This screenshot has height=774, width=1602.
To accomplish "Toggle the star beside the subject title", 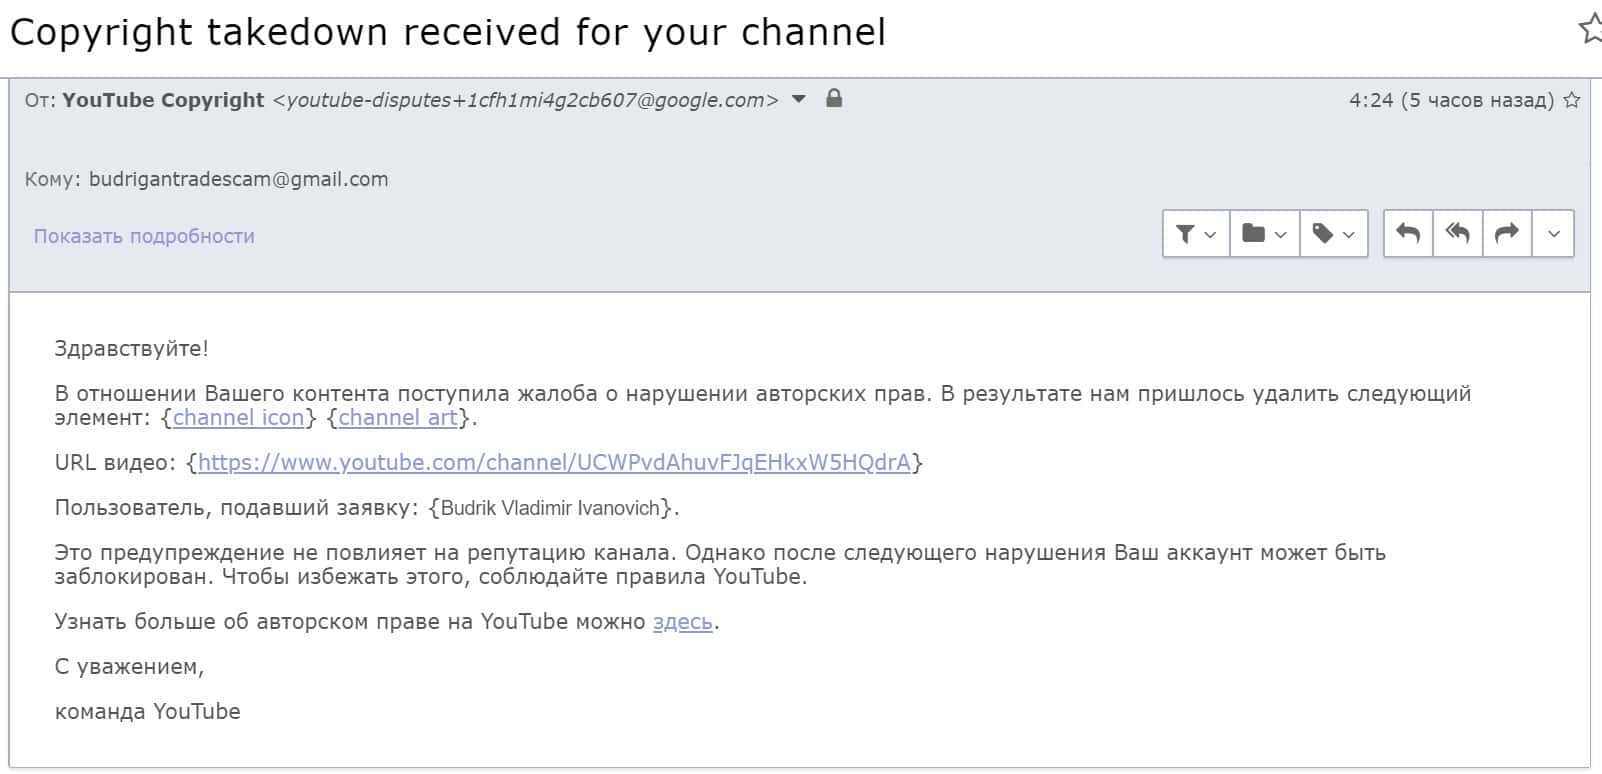I will pyautogui.click(x=1590, y=29).
